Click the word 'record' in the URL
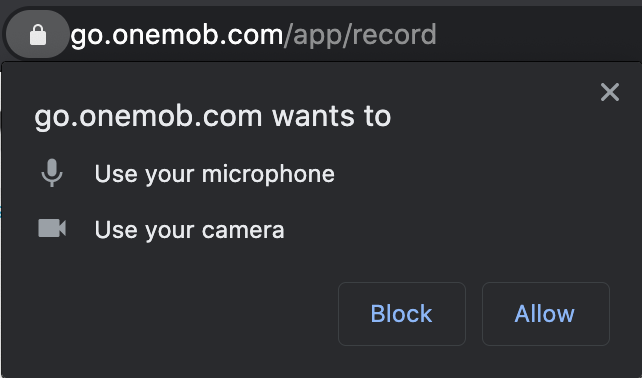 394,34
